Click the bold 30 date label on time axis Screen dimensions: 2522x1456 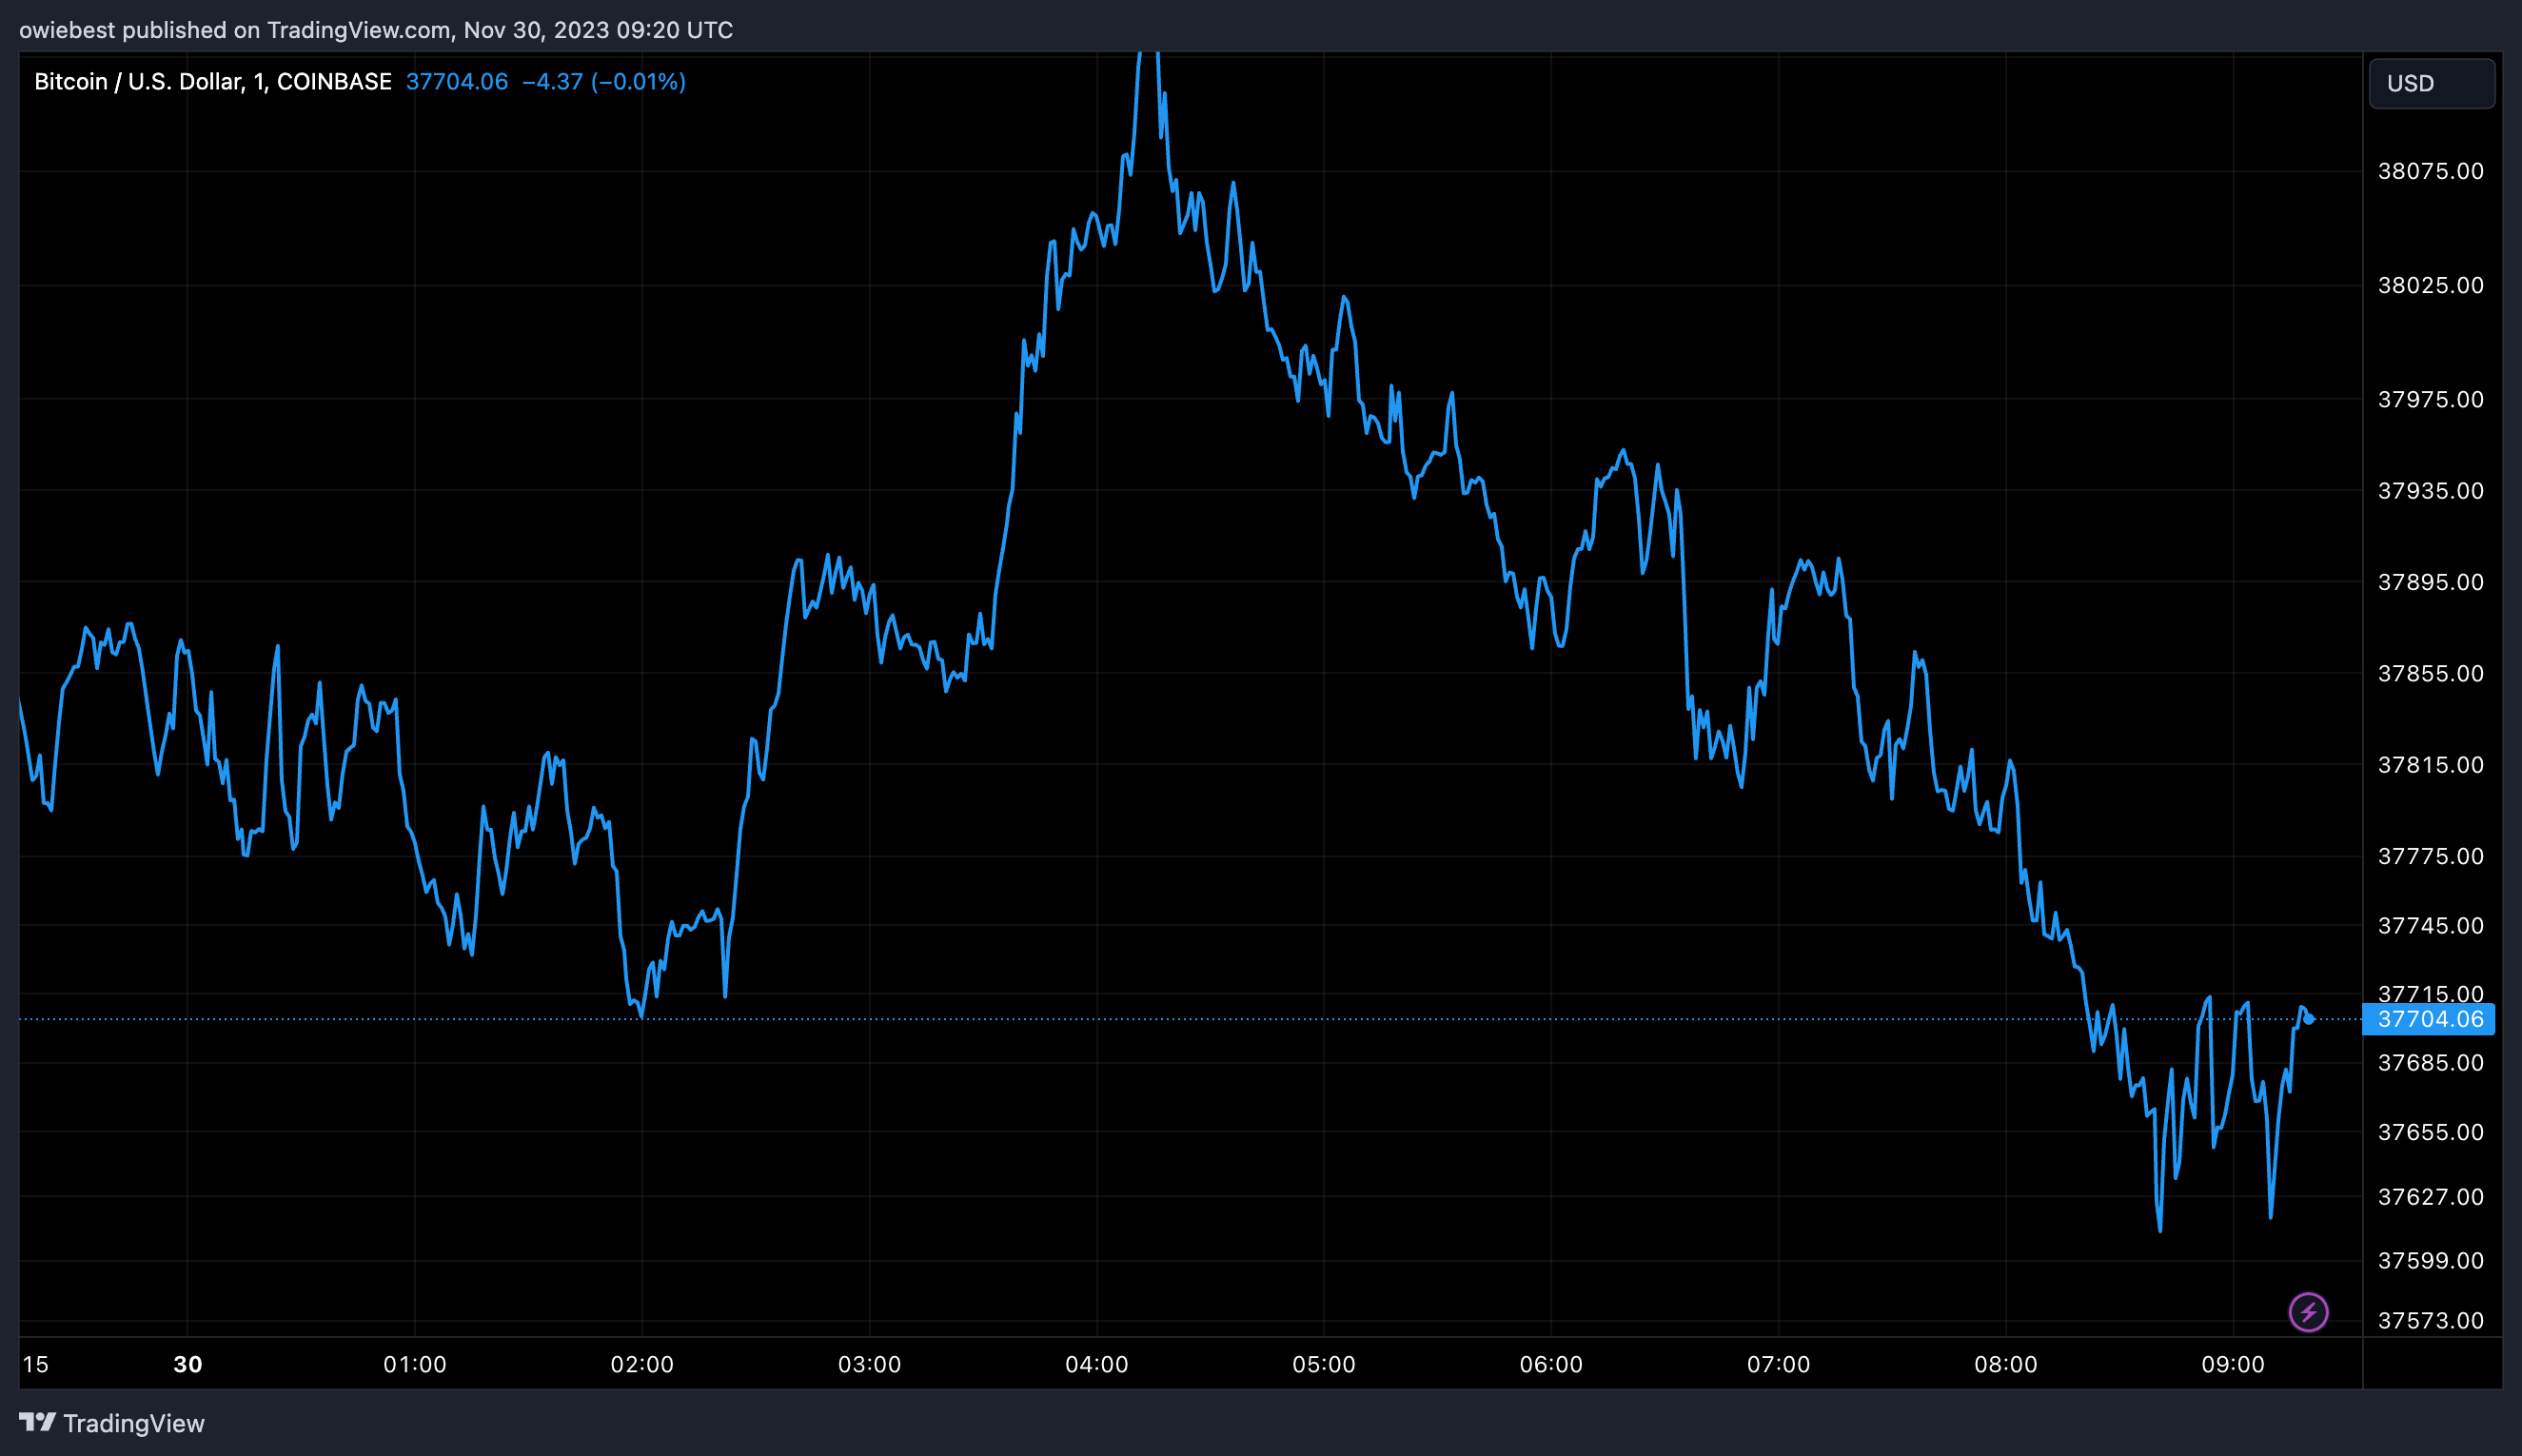click(x=188, y=1364)
